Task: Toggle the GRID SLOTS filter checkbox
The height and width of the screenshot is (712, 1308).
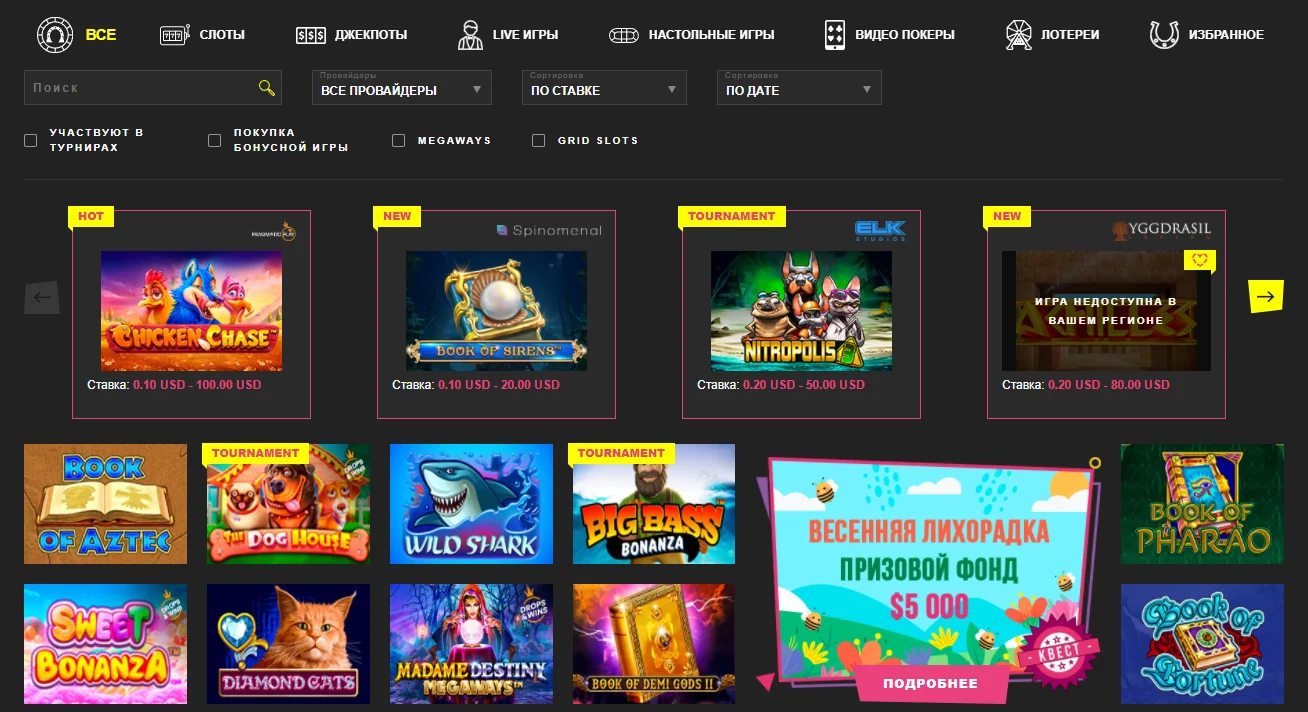Action: (x=538, y=140)
